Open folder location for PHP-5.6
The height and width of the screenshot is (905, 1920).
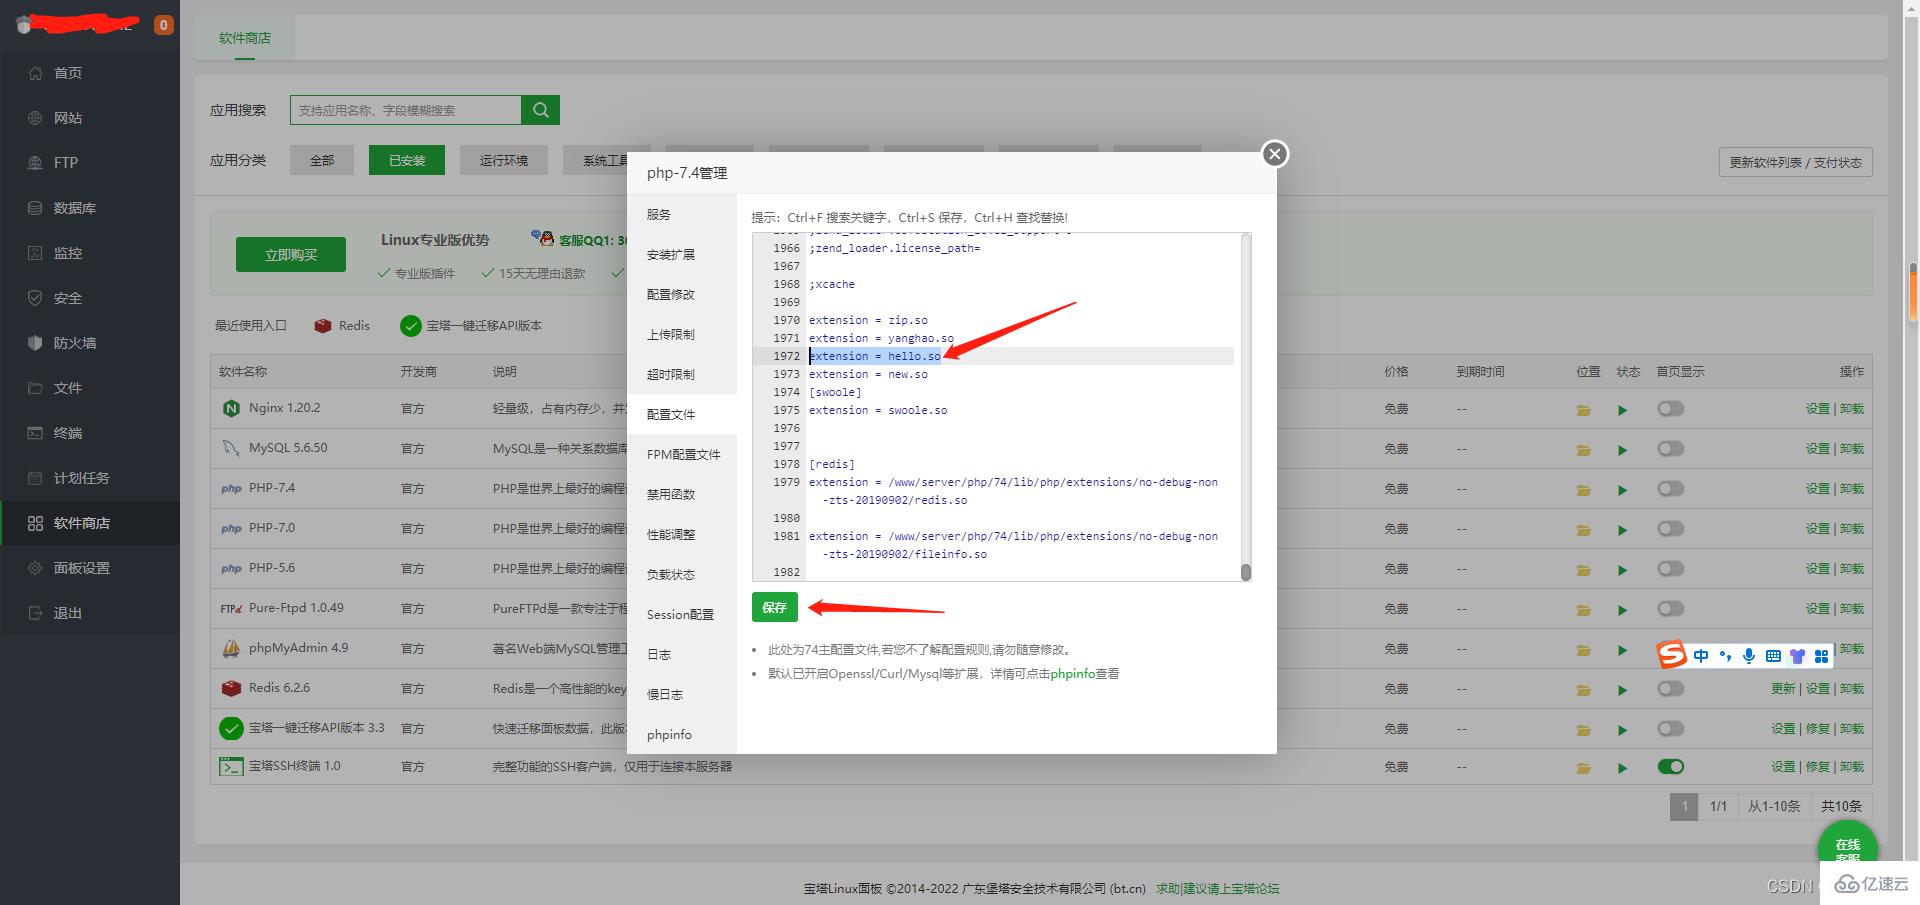point(1584,570)
